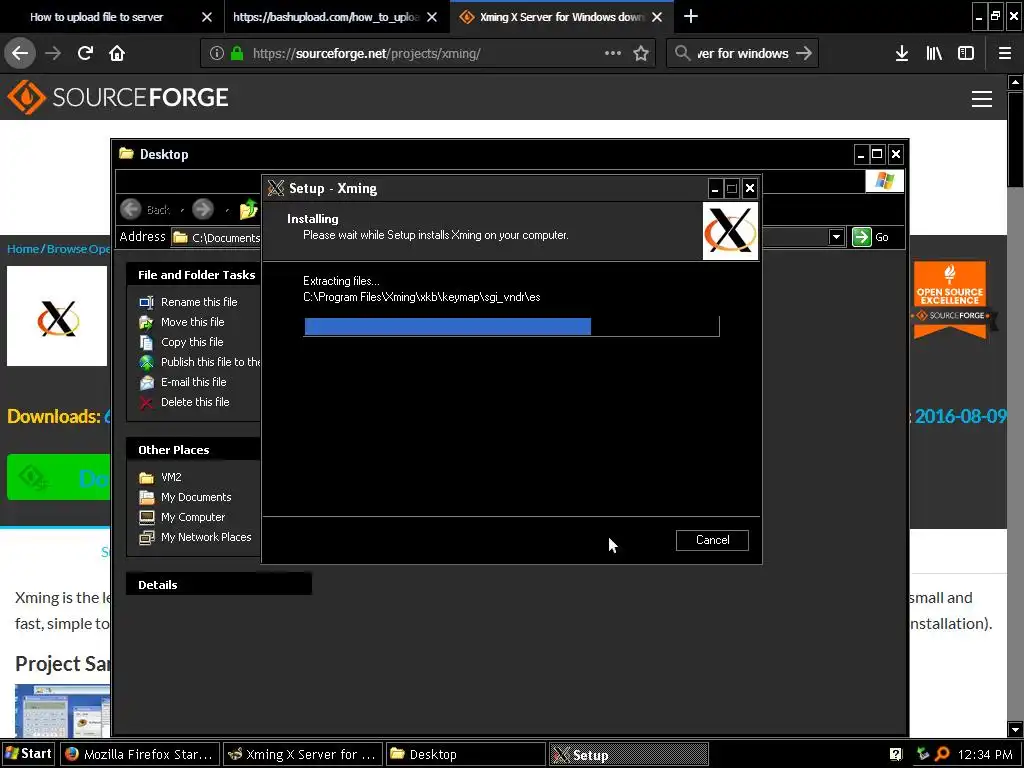The image size is (1024, 768).
Task: Open the Firefox hamburger menu
Action: 1004,53
